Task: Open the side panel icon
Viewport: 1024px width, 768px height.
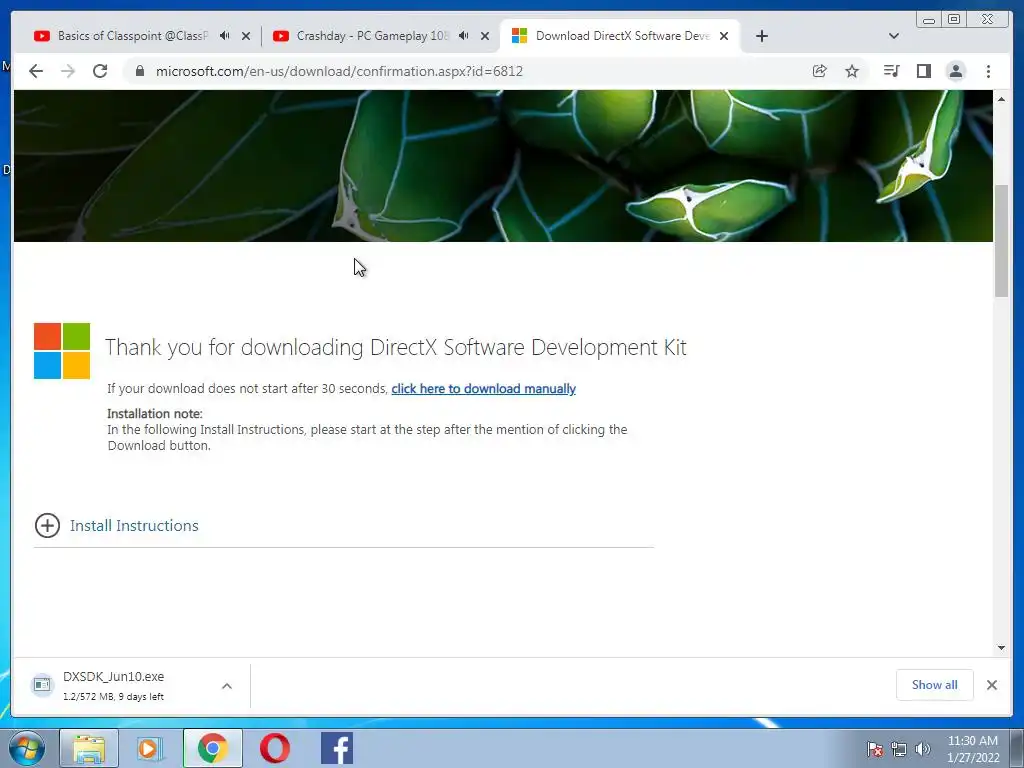Action: [923, 71]
